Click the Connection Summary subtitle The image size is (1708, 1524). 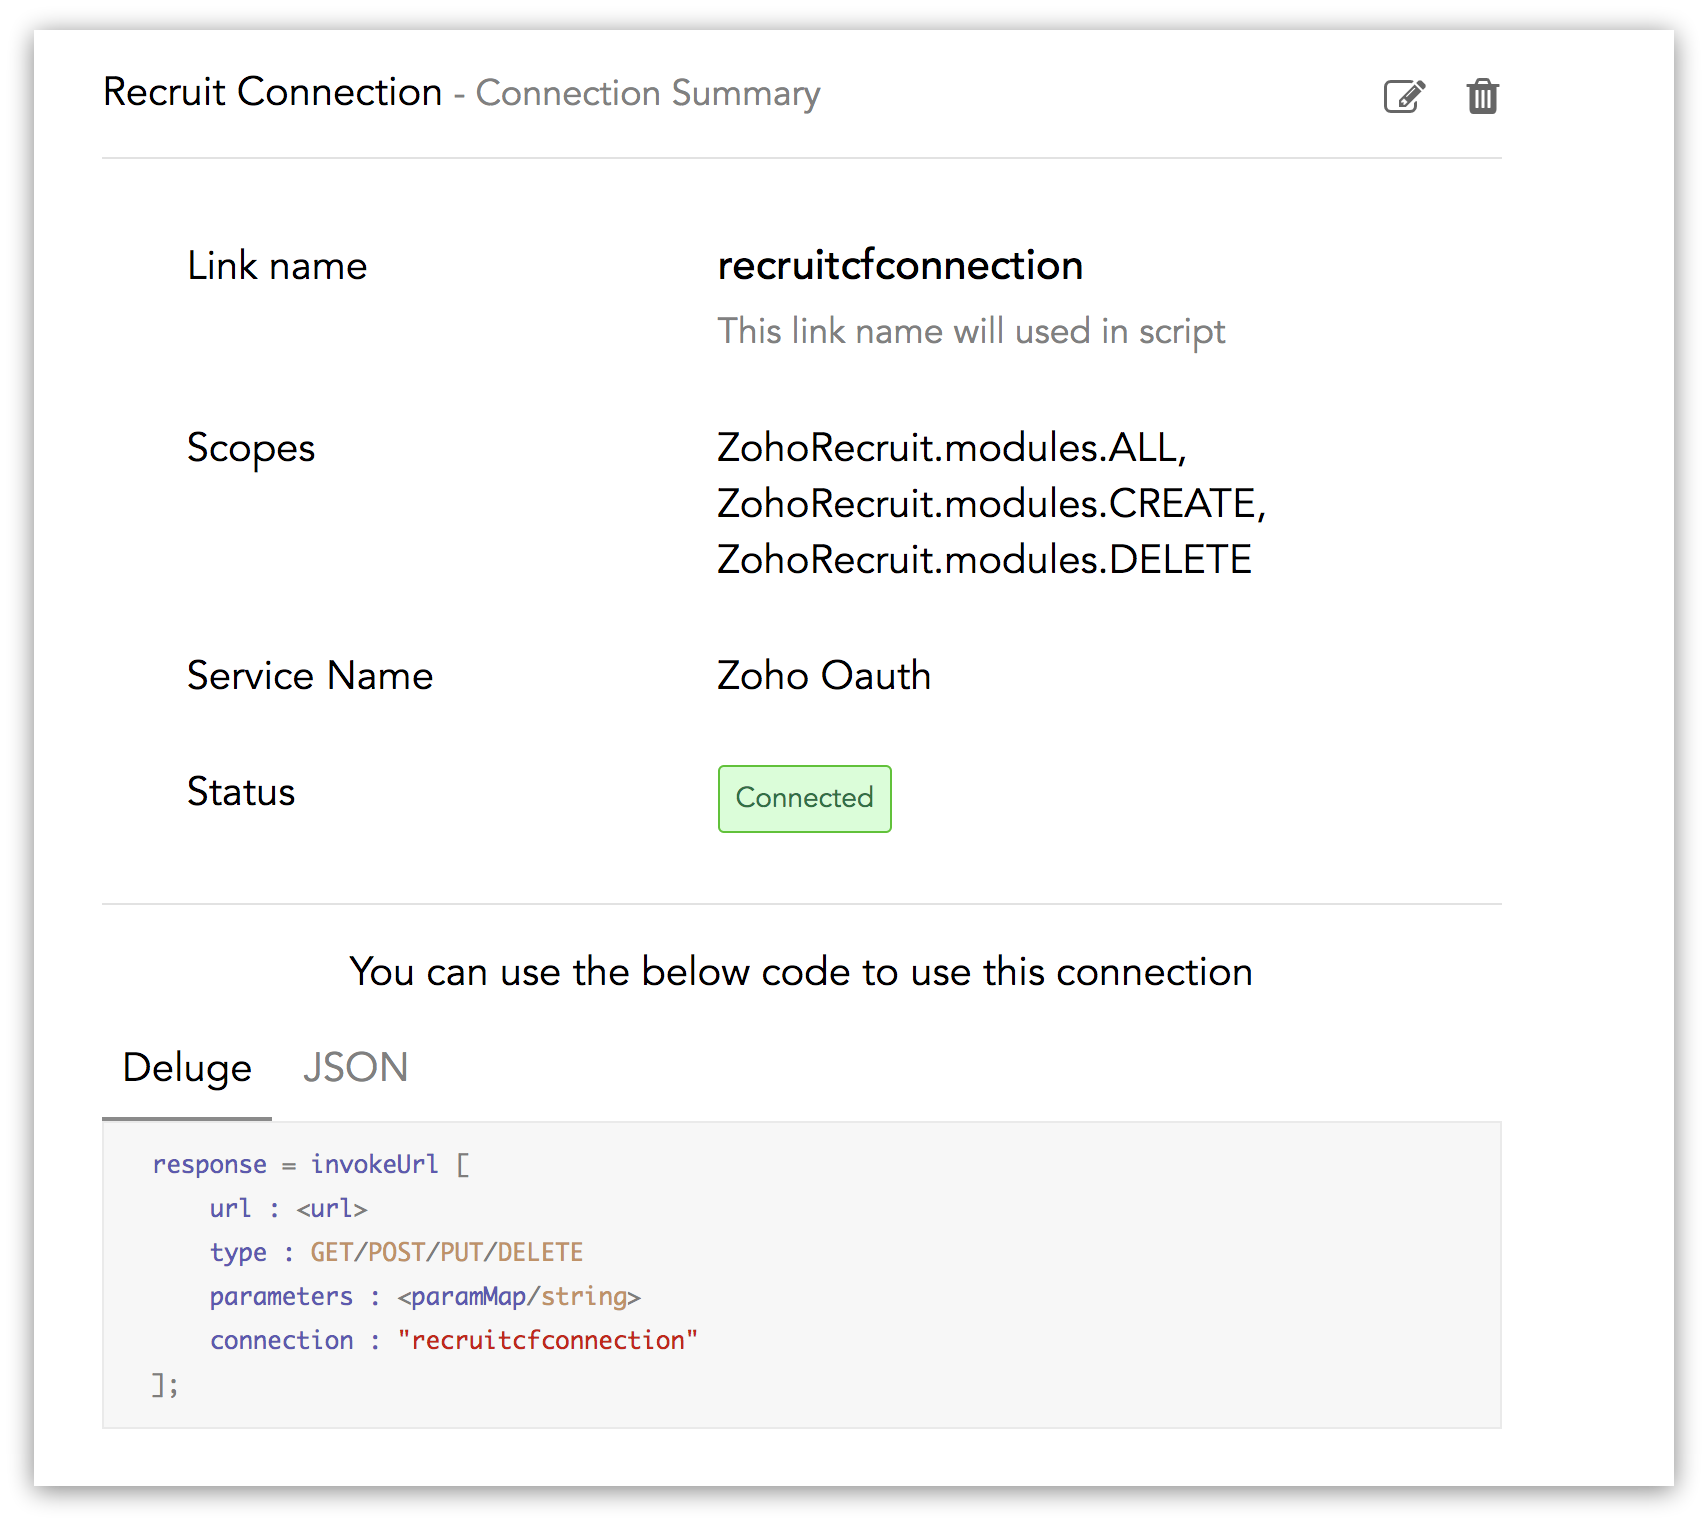click(648, 93)
